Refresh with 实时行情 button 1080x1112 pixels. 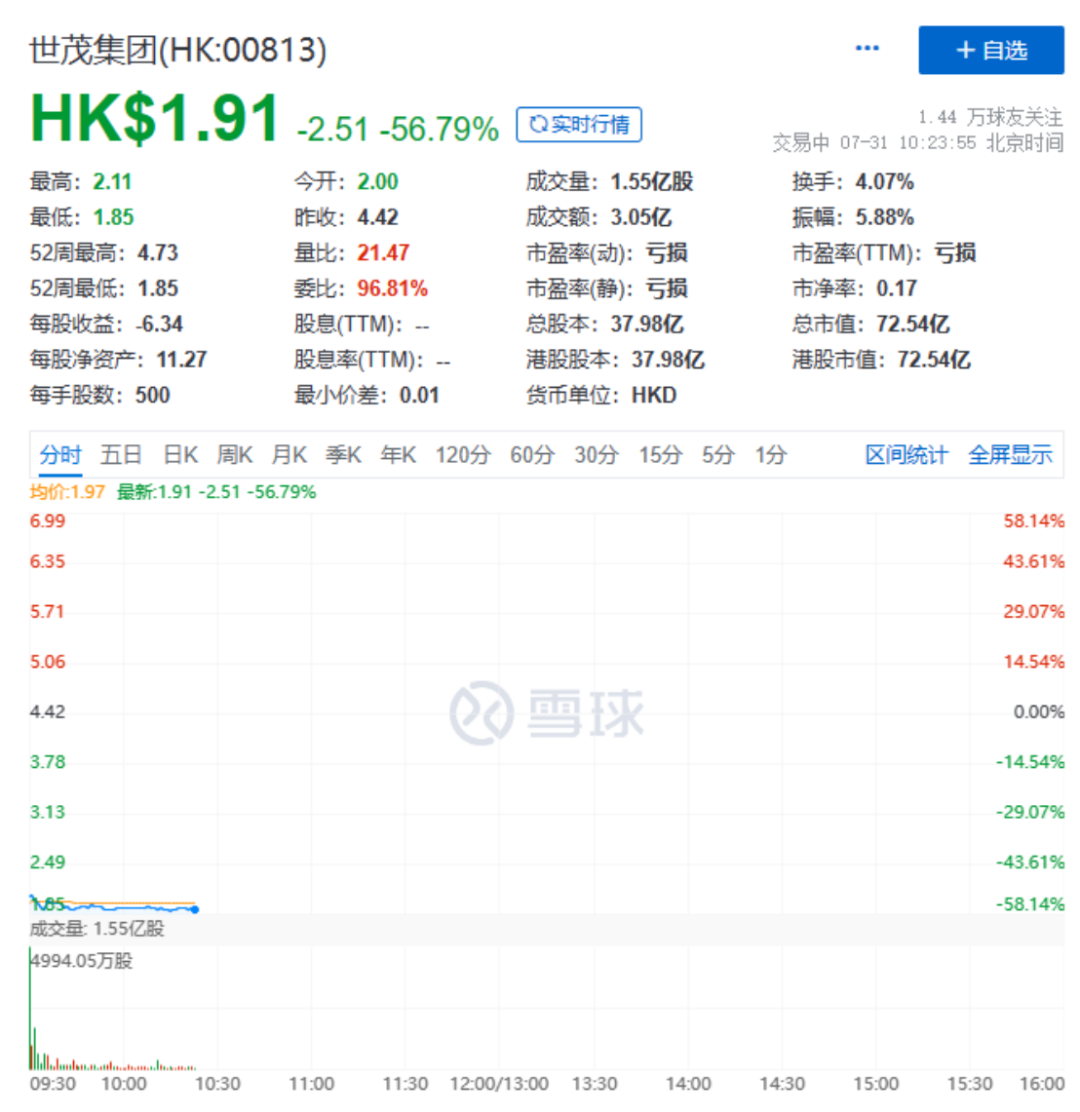point(579,125)
